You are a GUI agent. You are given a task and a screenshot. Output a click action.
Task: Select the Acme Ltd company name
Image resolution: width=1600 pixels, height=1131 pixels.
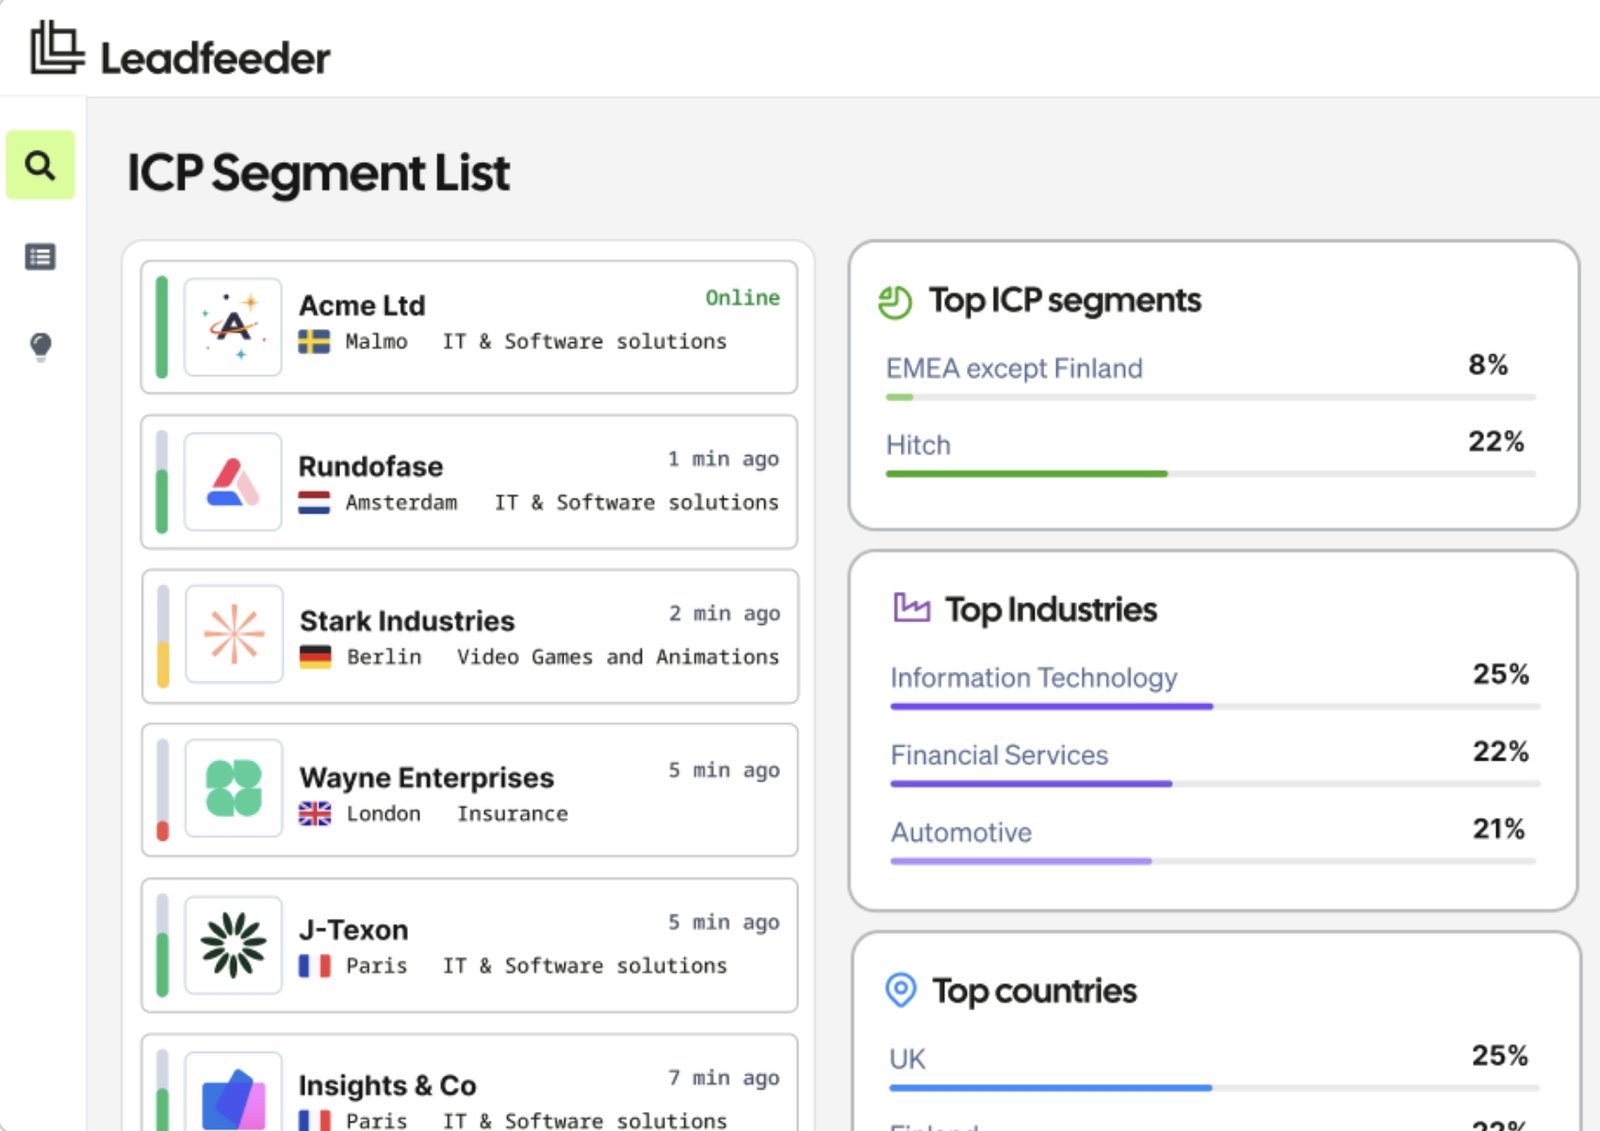point(362,305)
